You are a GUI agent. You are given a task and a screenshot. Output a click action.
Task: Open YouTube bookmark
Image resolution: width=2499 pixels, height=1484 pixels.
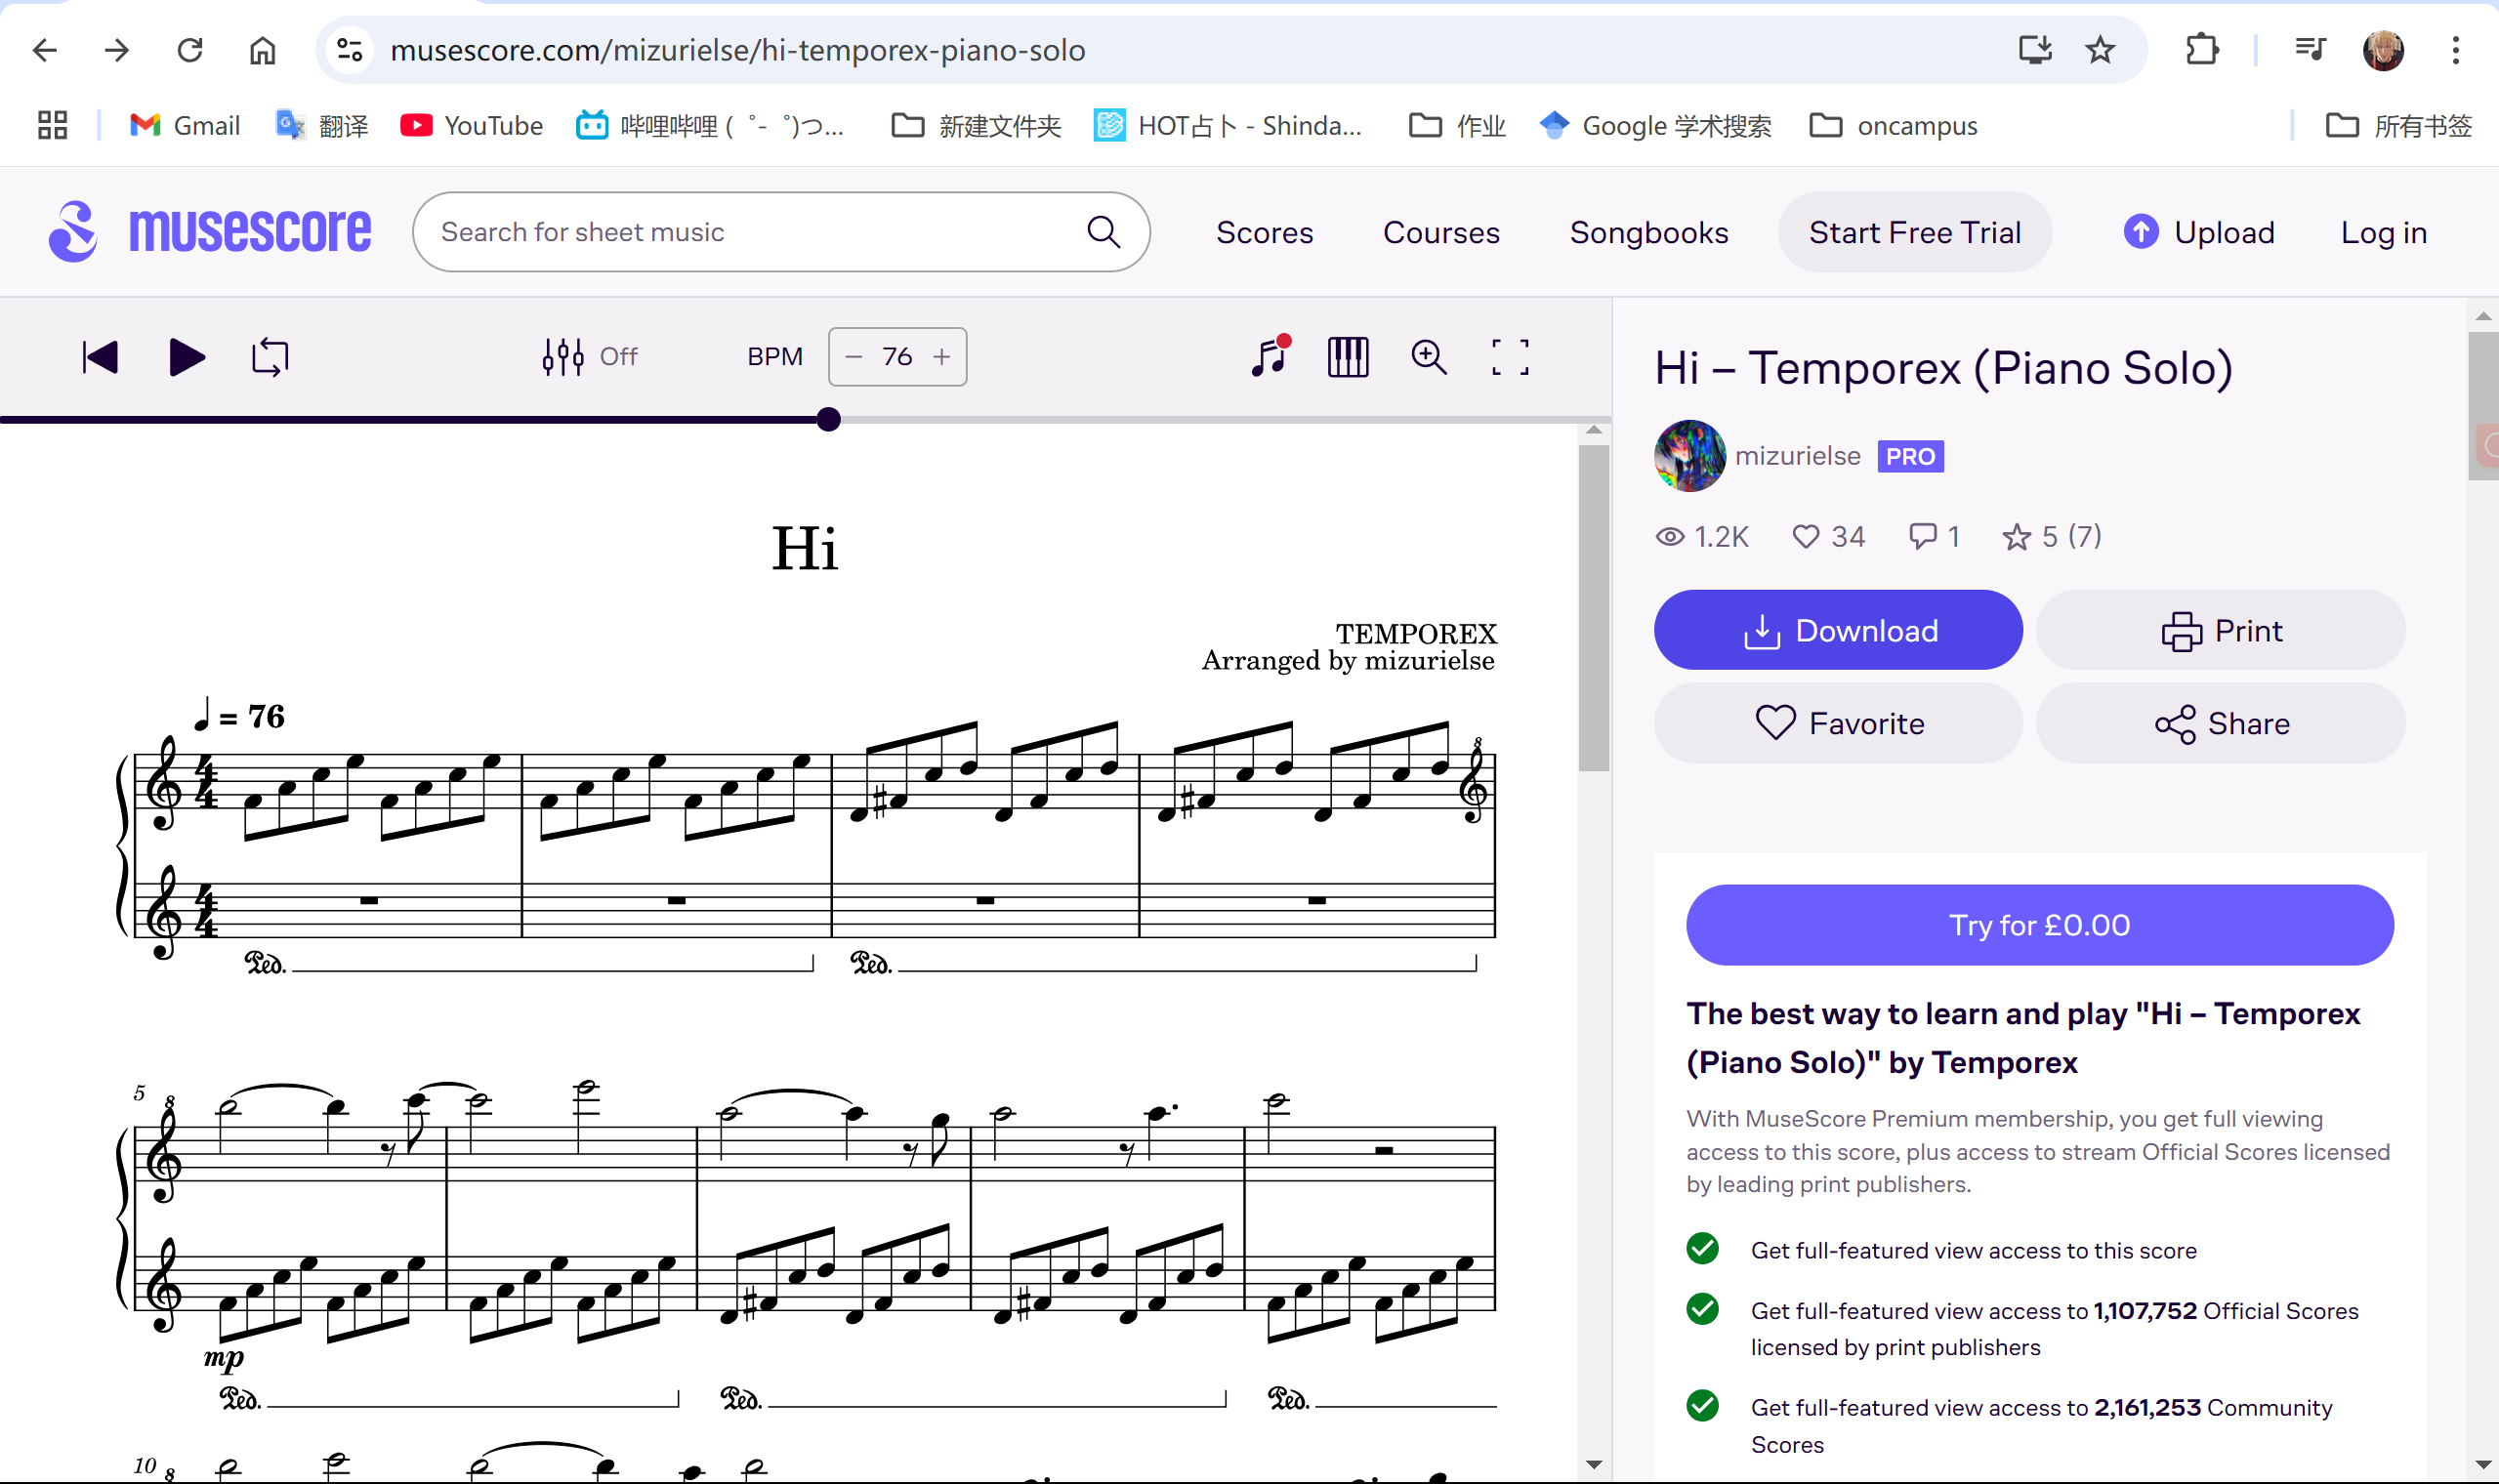click(x=471, y=125)
